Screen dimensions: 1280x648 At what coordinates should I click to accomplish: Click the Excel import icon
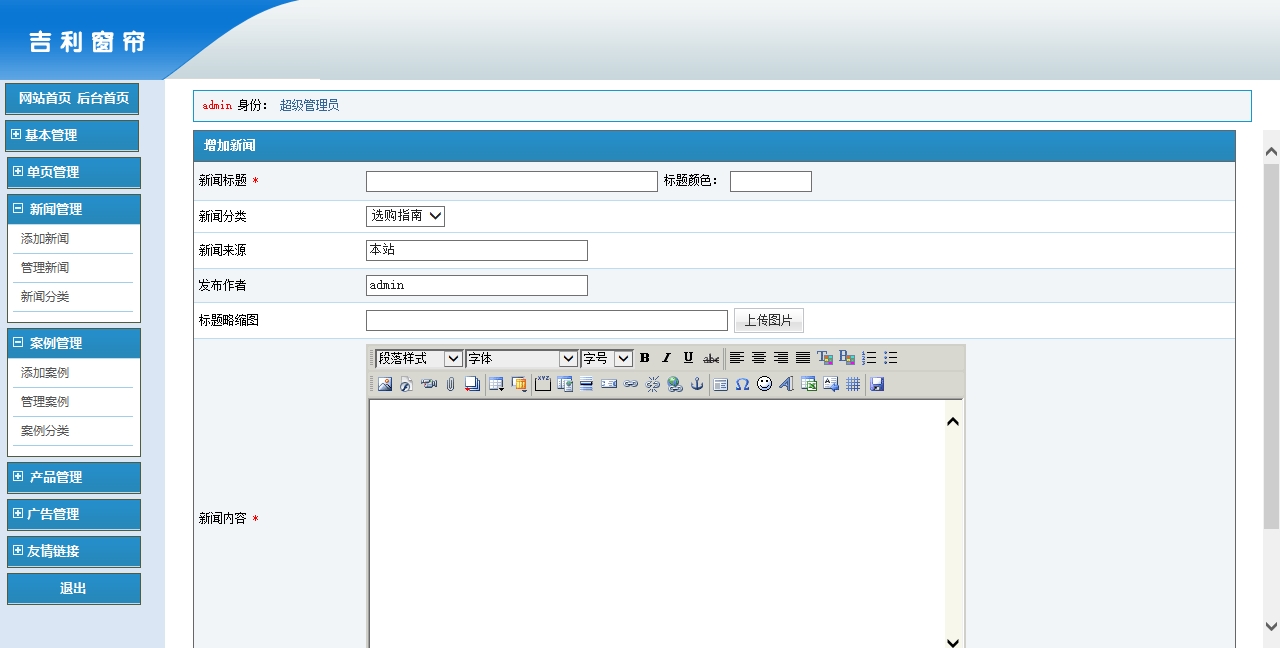[809, 384]
